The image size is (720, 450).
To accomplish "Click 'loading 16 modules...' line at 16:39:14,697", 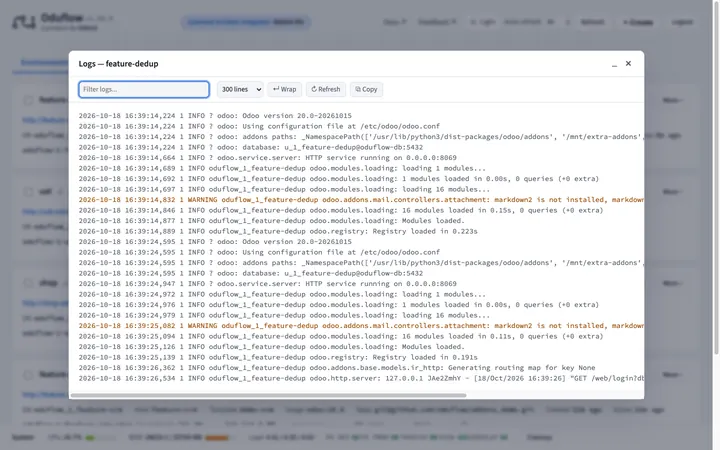I will click(x=284, y=189).
